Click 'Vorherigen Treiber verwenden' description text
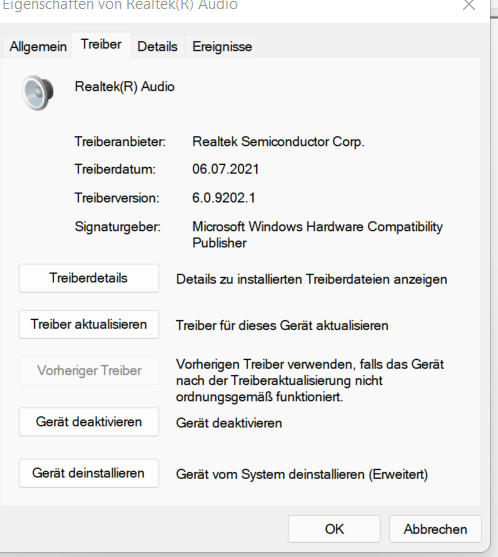The height and width of the screenshot is (557, 498). pyautogui.click(x=310, y=380)
